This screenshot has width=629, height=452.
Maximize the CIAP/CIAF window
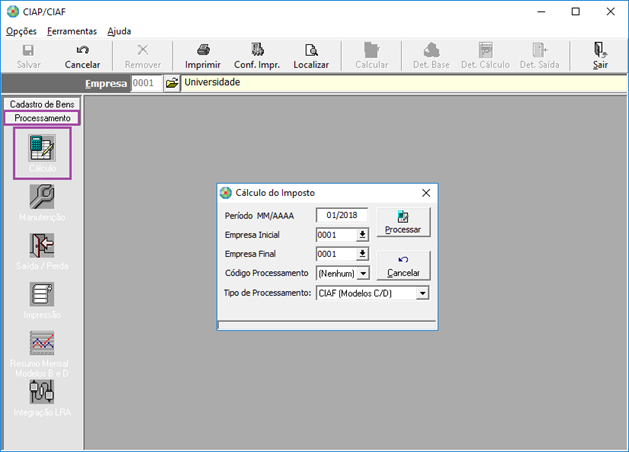(x=576, y=12)
